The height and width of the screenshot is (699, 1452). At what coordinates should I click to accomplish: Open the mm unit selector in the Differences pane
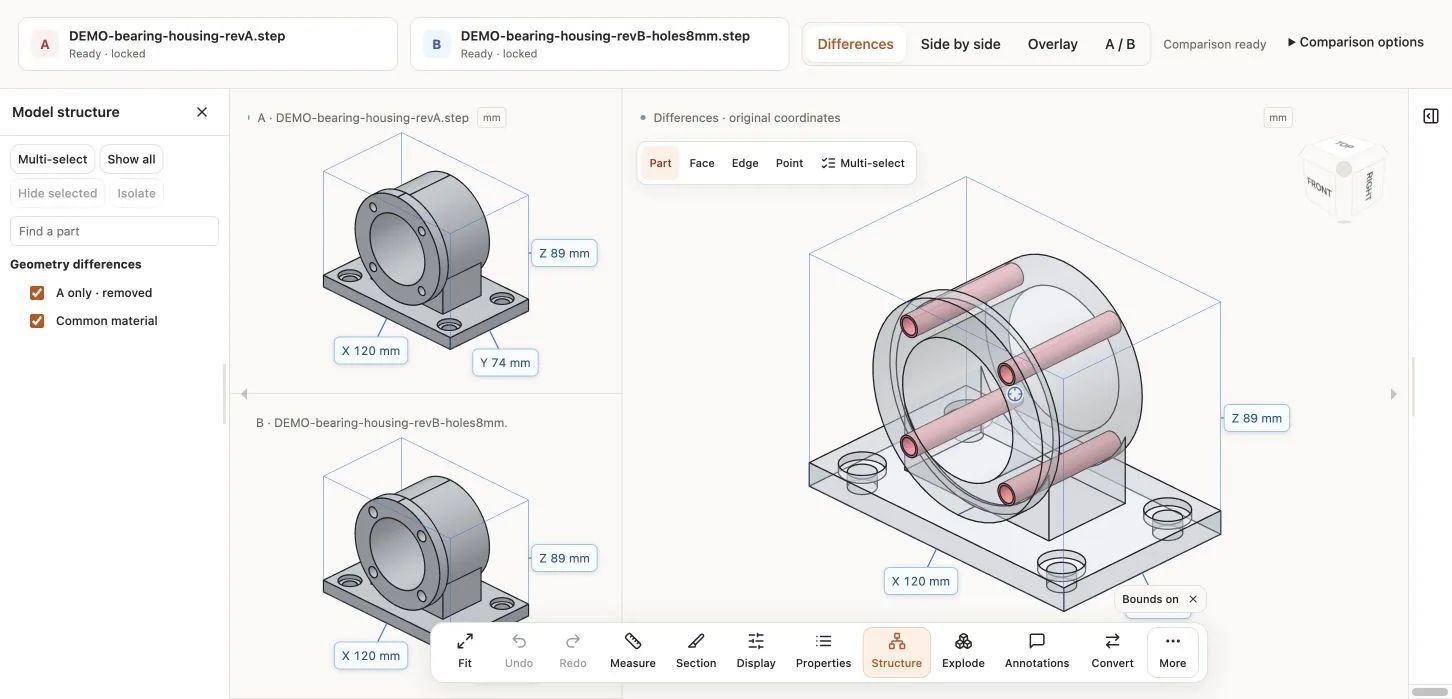pos(1278,118)
